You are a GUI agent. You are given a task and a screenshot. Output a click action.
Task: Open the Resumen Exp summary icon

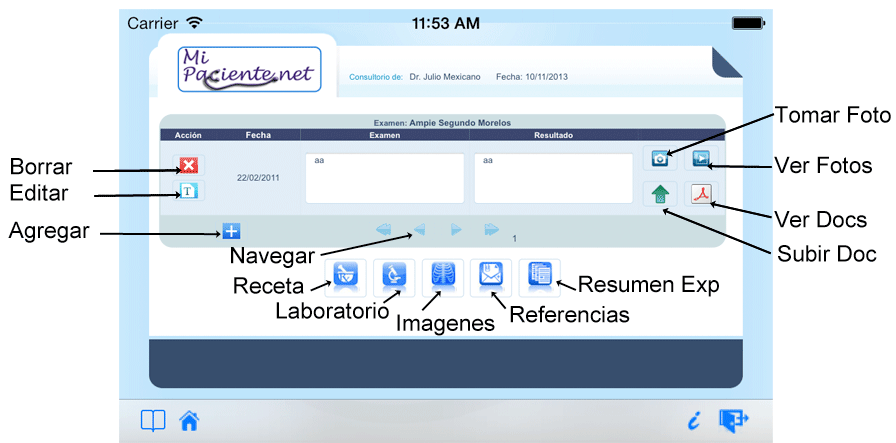tap(540, 277)
